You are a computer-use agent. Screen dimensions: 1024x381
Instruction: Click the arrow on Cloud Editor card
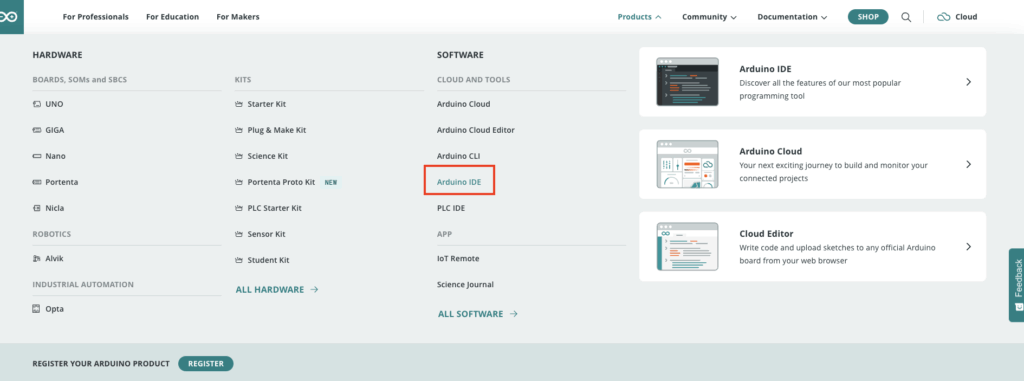click(x=968, y=246)
